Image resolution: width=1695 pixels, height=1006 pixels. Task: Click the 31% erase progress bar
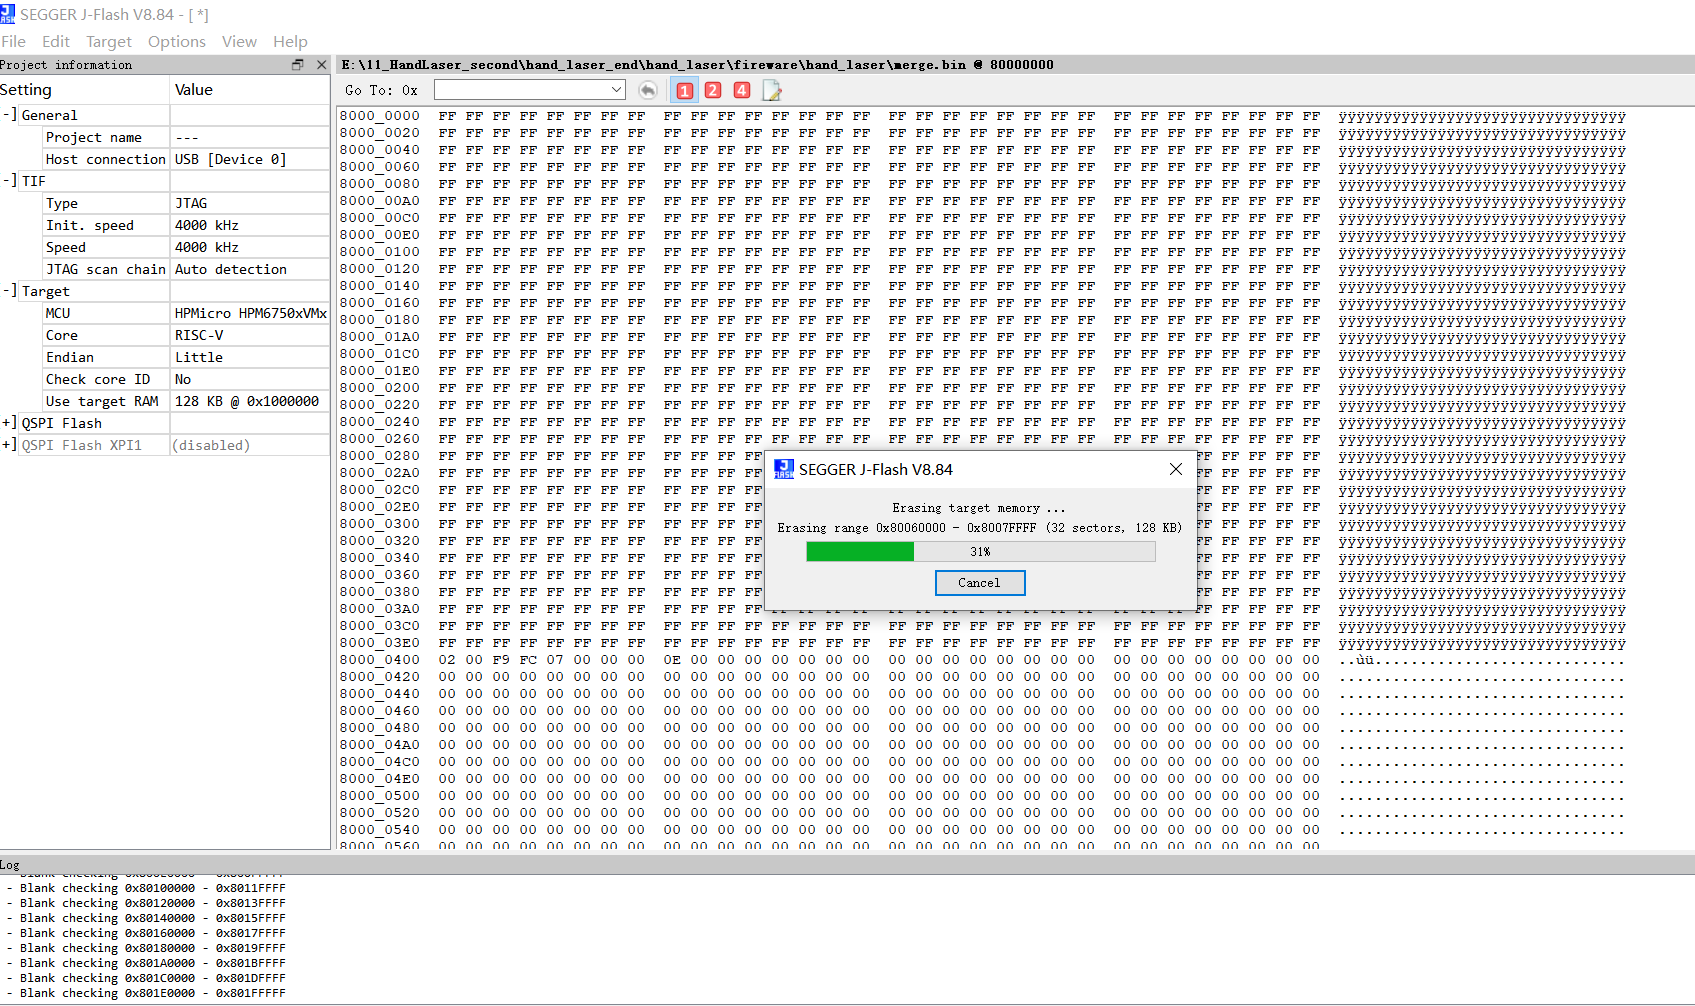coord(981,552)
